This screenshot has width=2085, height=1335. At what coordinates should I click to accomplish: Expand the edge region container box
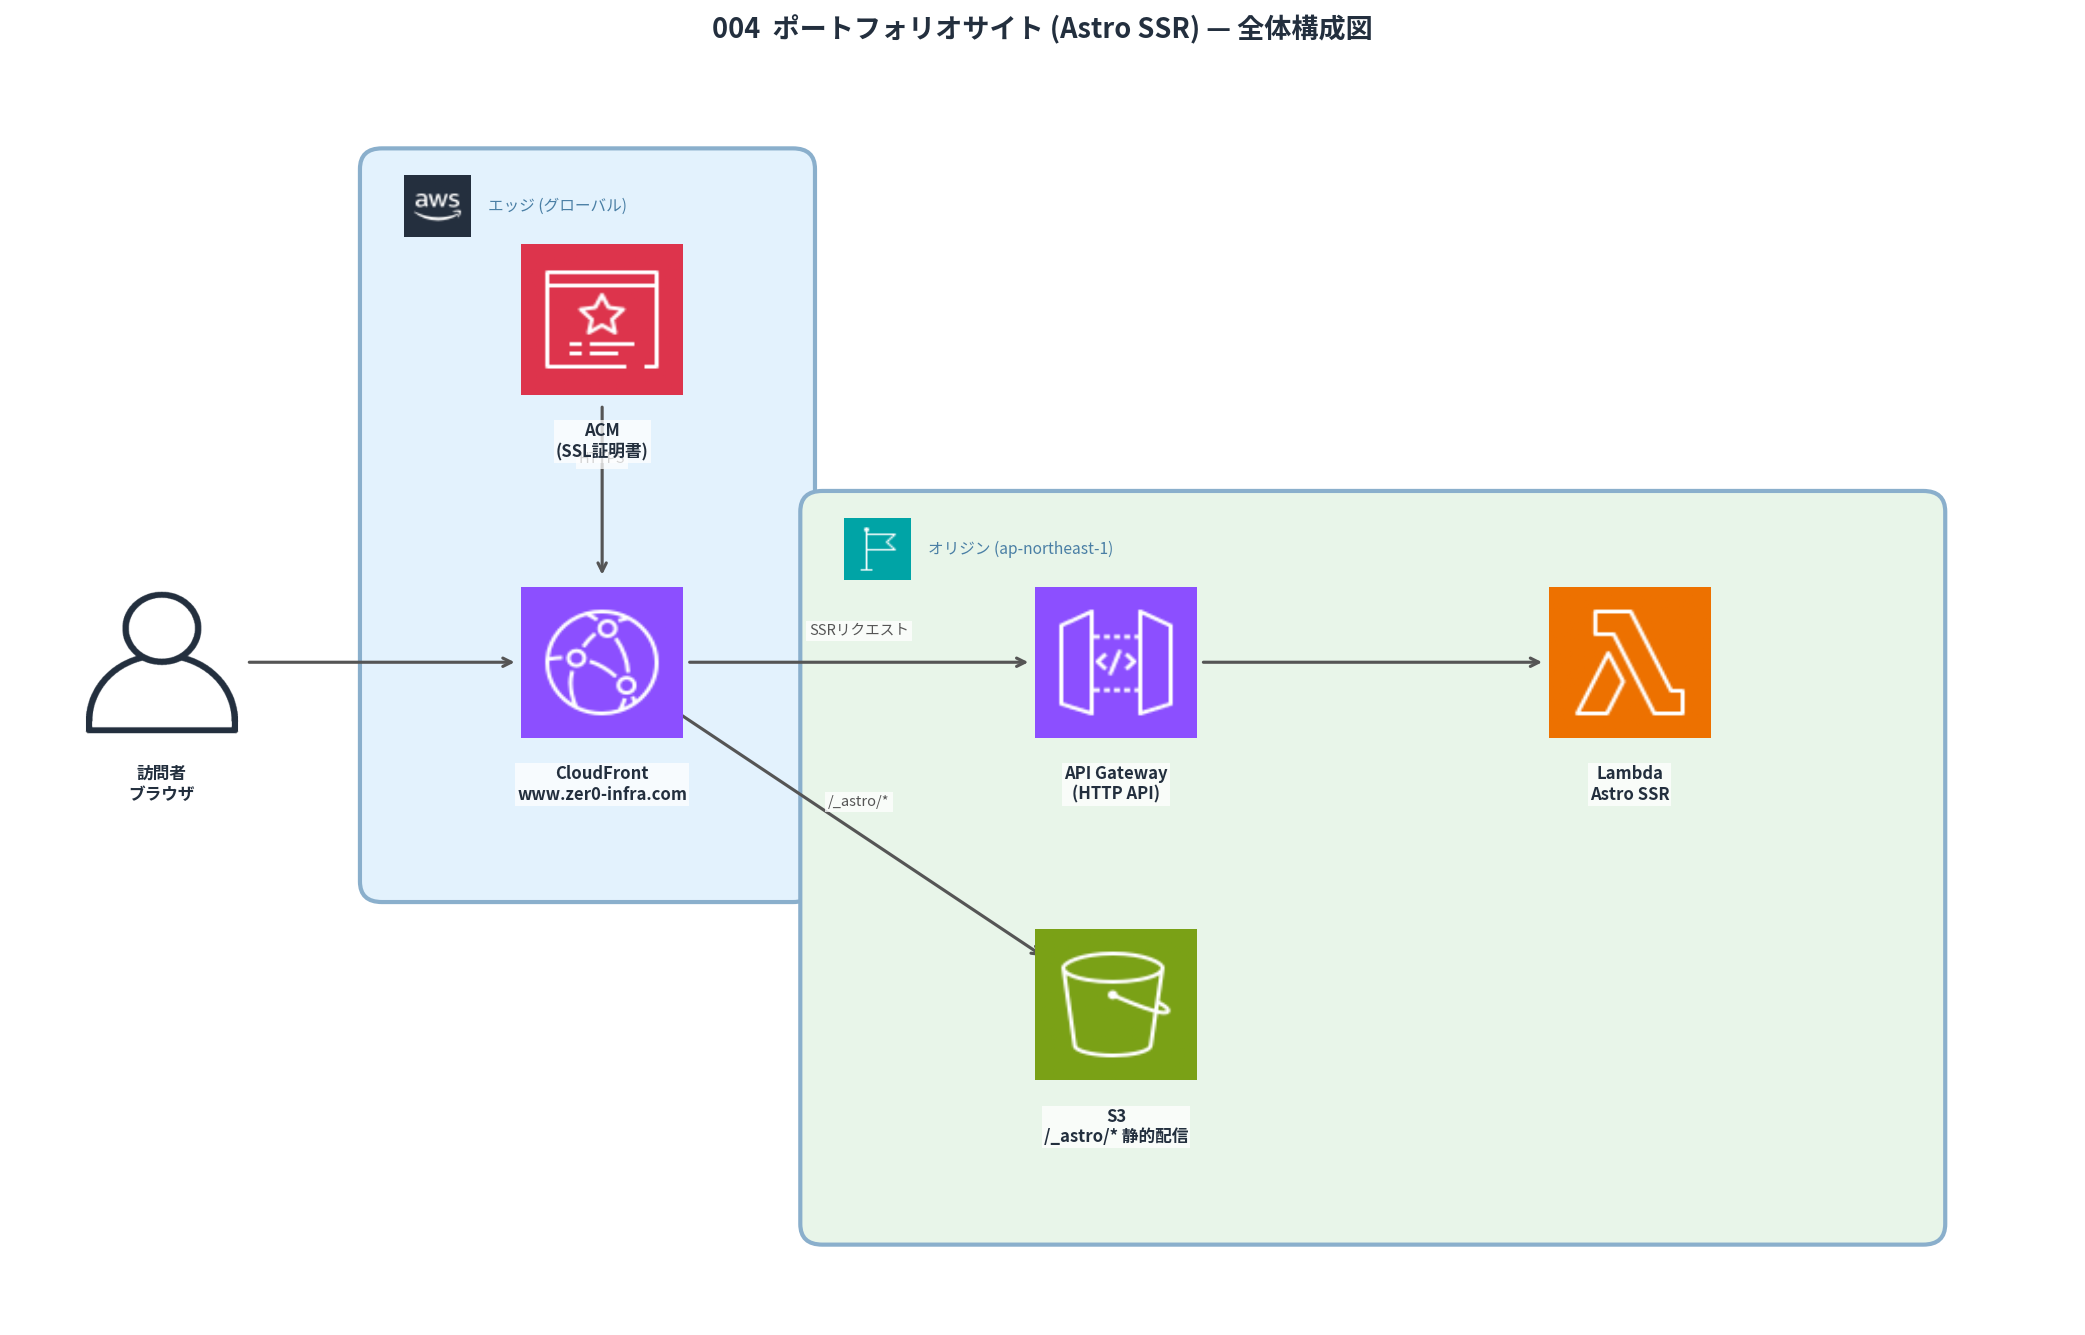pos(588,524)
